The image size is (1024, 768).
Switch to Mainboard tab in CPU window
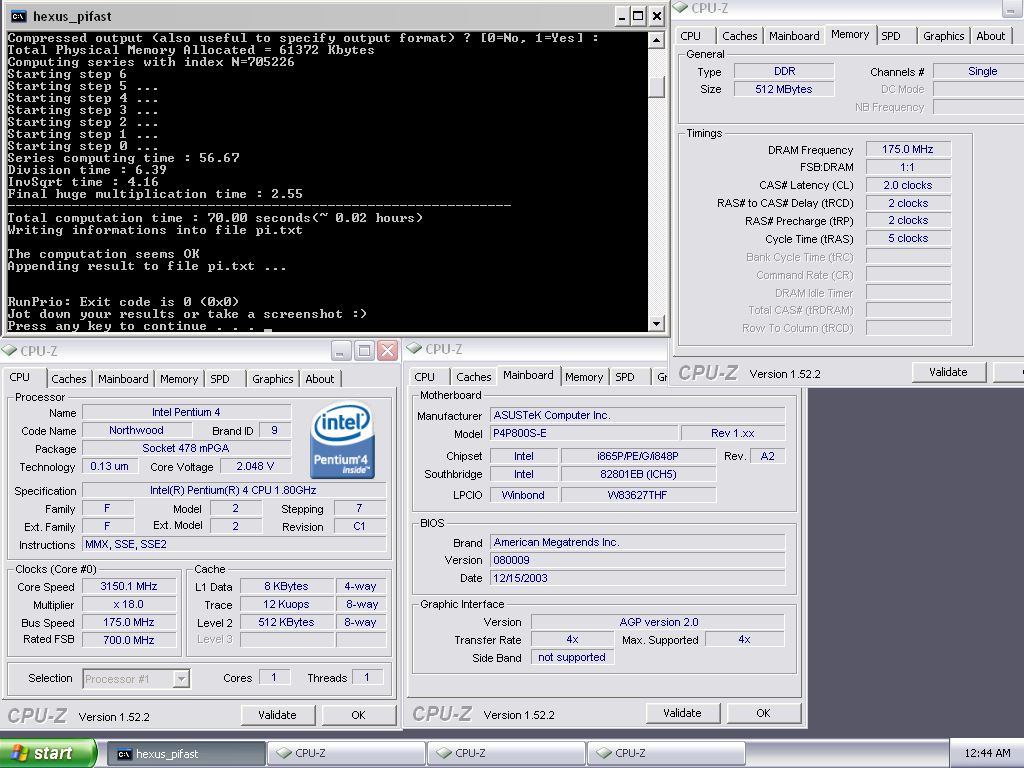pos(123,379)
